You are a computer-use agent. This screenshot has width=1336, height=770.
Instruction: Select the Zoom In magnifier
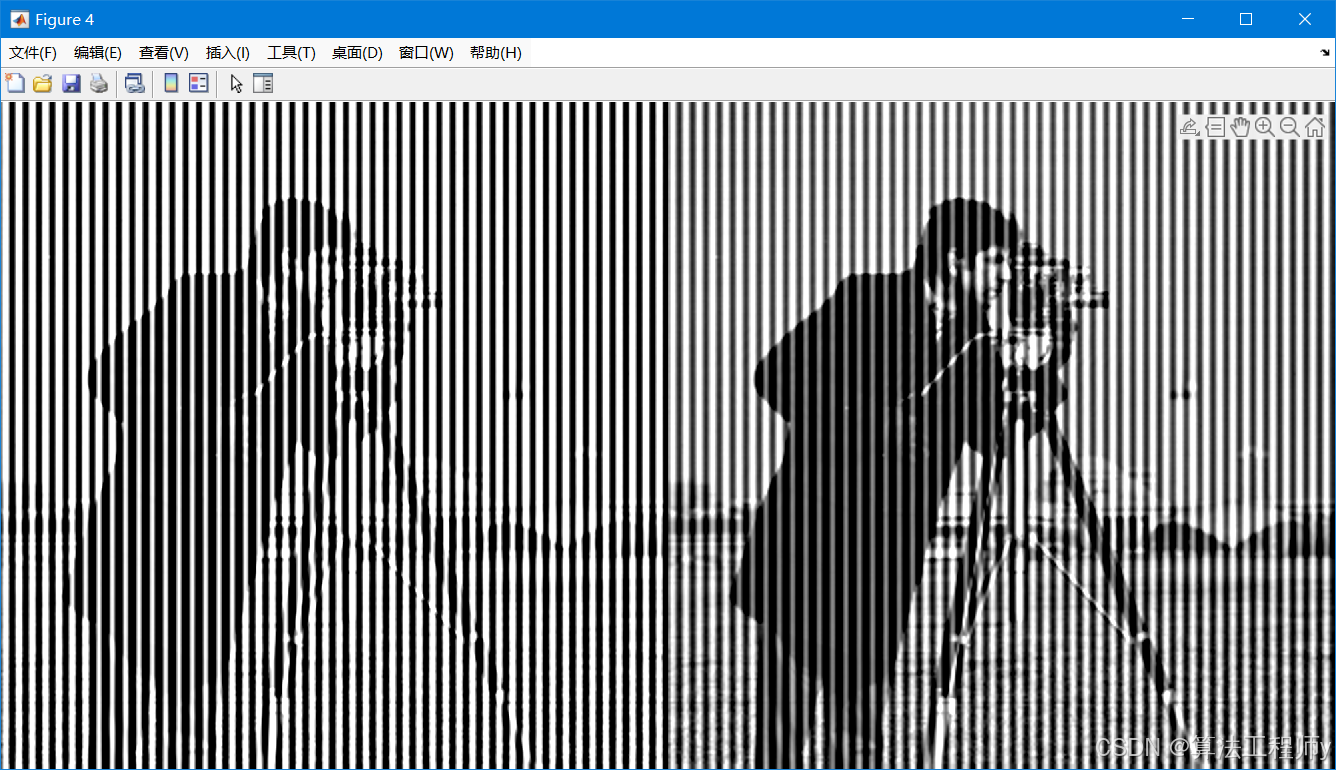coord(1265,127)
